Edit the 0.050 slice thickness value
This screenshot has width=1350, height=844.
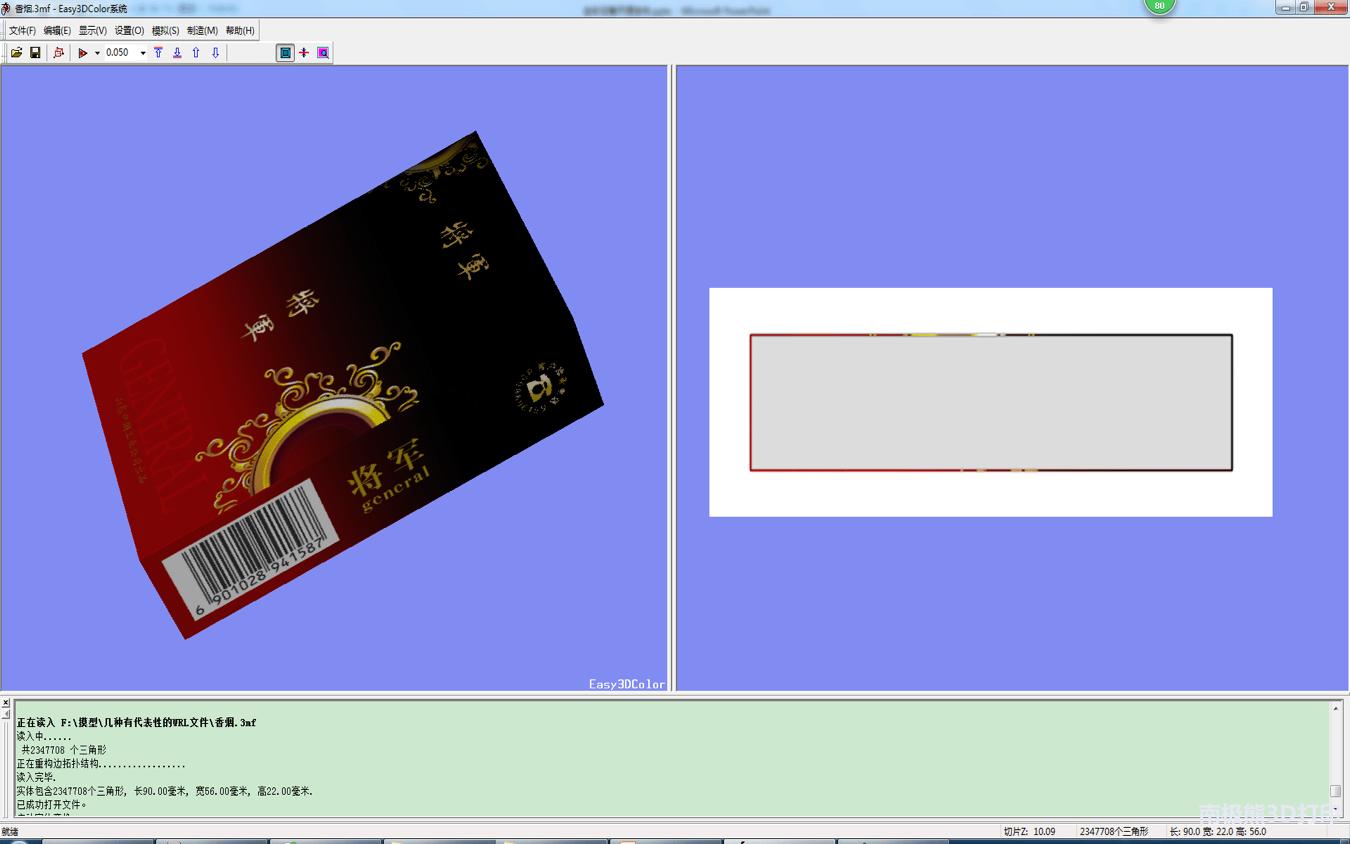point(117,53)
